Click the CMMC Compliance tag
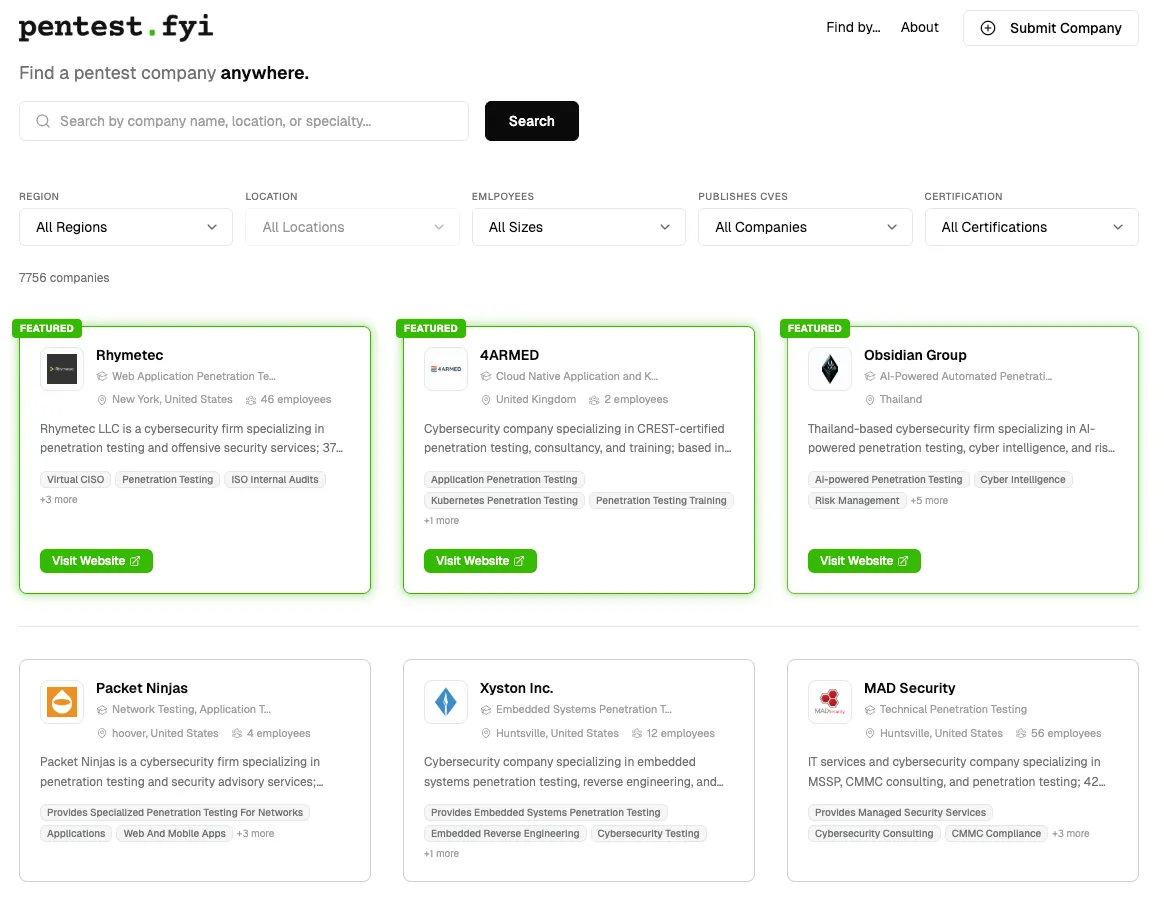Image resolution: width=1164 pixels, height=897 pixels. (996, 834)
